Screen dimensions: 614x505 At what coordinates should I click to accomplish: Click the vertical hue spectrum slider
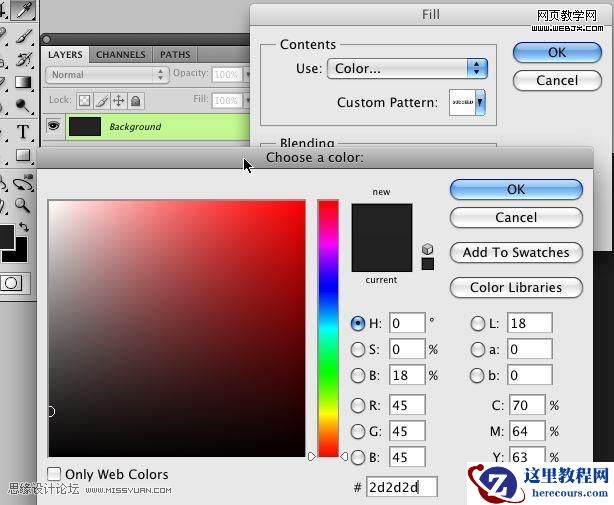coord(328,328)
